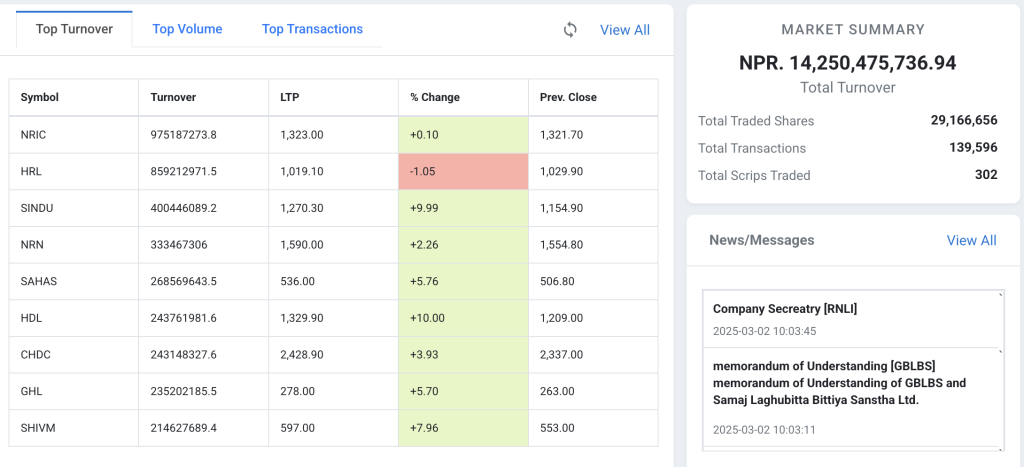1024x467 pixels.
Task: Select the SHIVM symbol row
Action: (x=38, y=428)
